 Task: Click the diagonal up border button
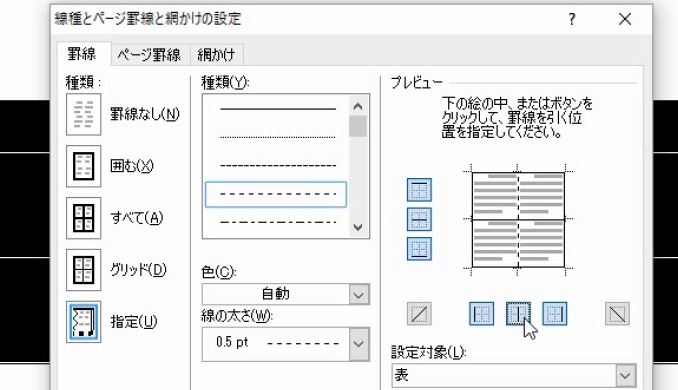(x=419, y=313)
